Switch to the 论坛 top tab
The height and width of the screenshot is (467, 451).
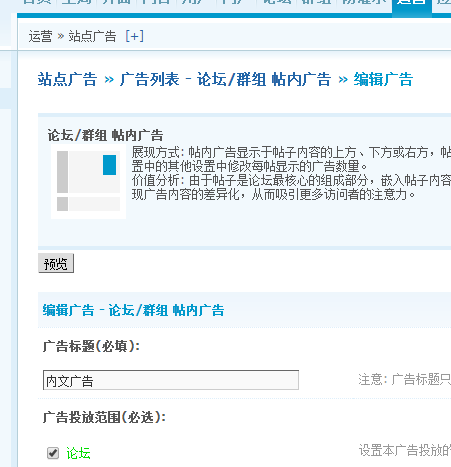(276, 3)
